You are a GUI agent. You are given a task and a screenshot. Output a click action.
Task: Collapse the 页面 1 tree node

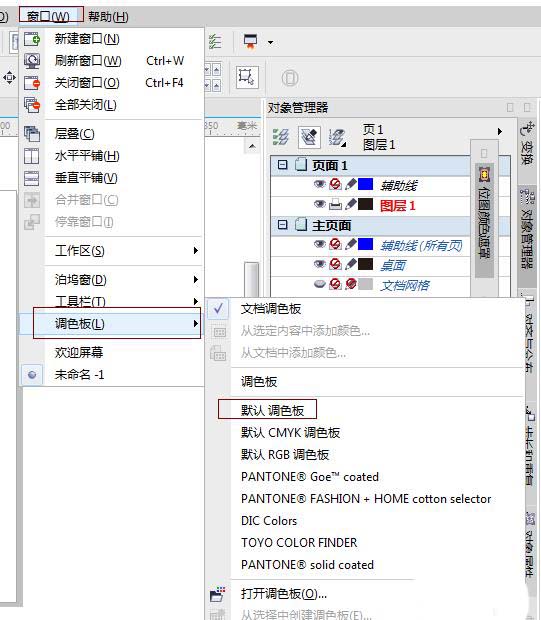tap(282, 164)
